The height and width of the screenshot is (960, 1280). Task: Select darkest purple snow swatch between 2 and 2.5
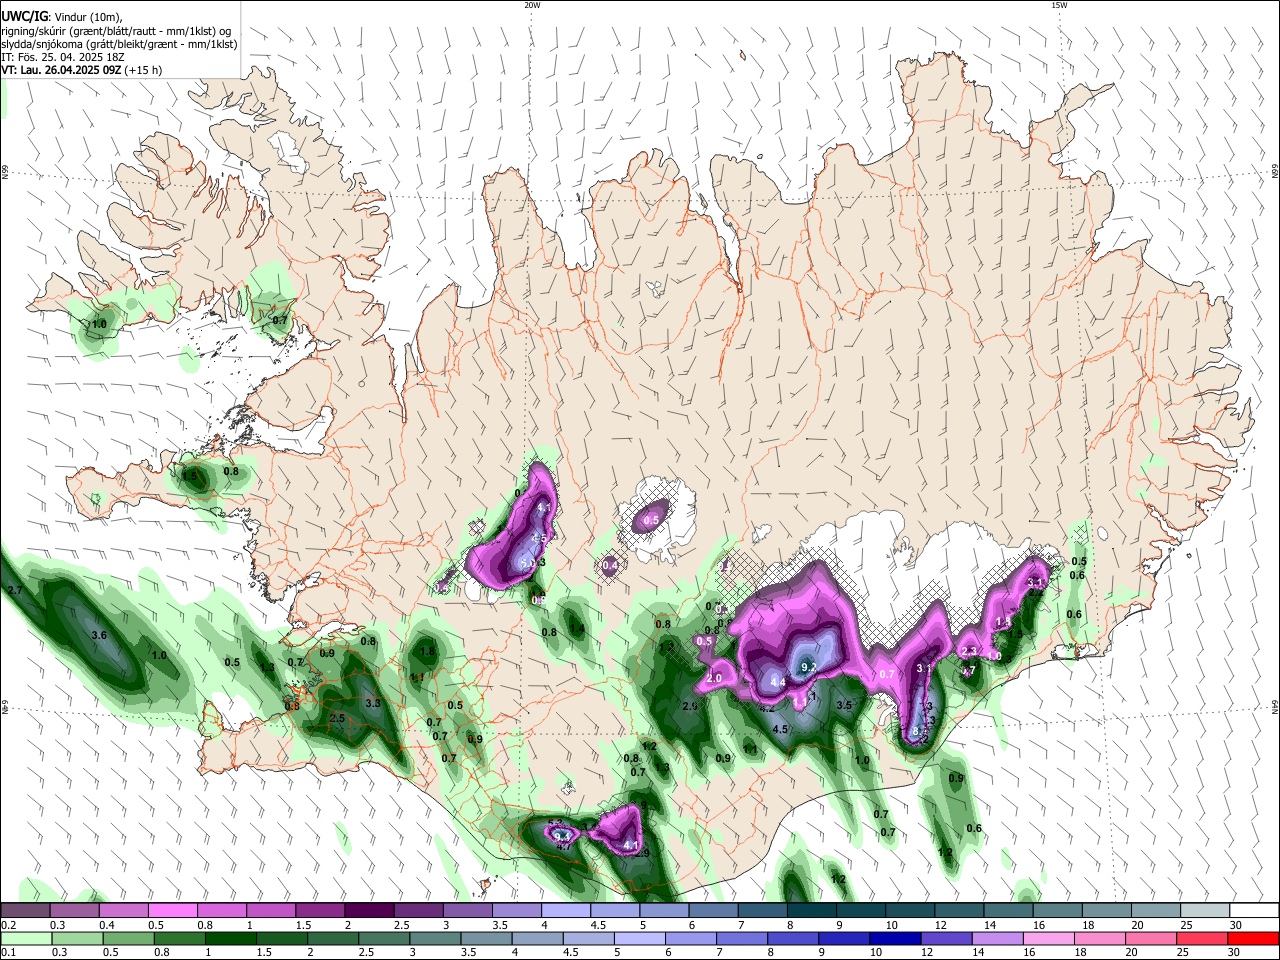click(369, 910)
